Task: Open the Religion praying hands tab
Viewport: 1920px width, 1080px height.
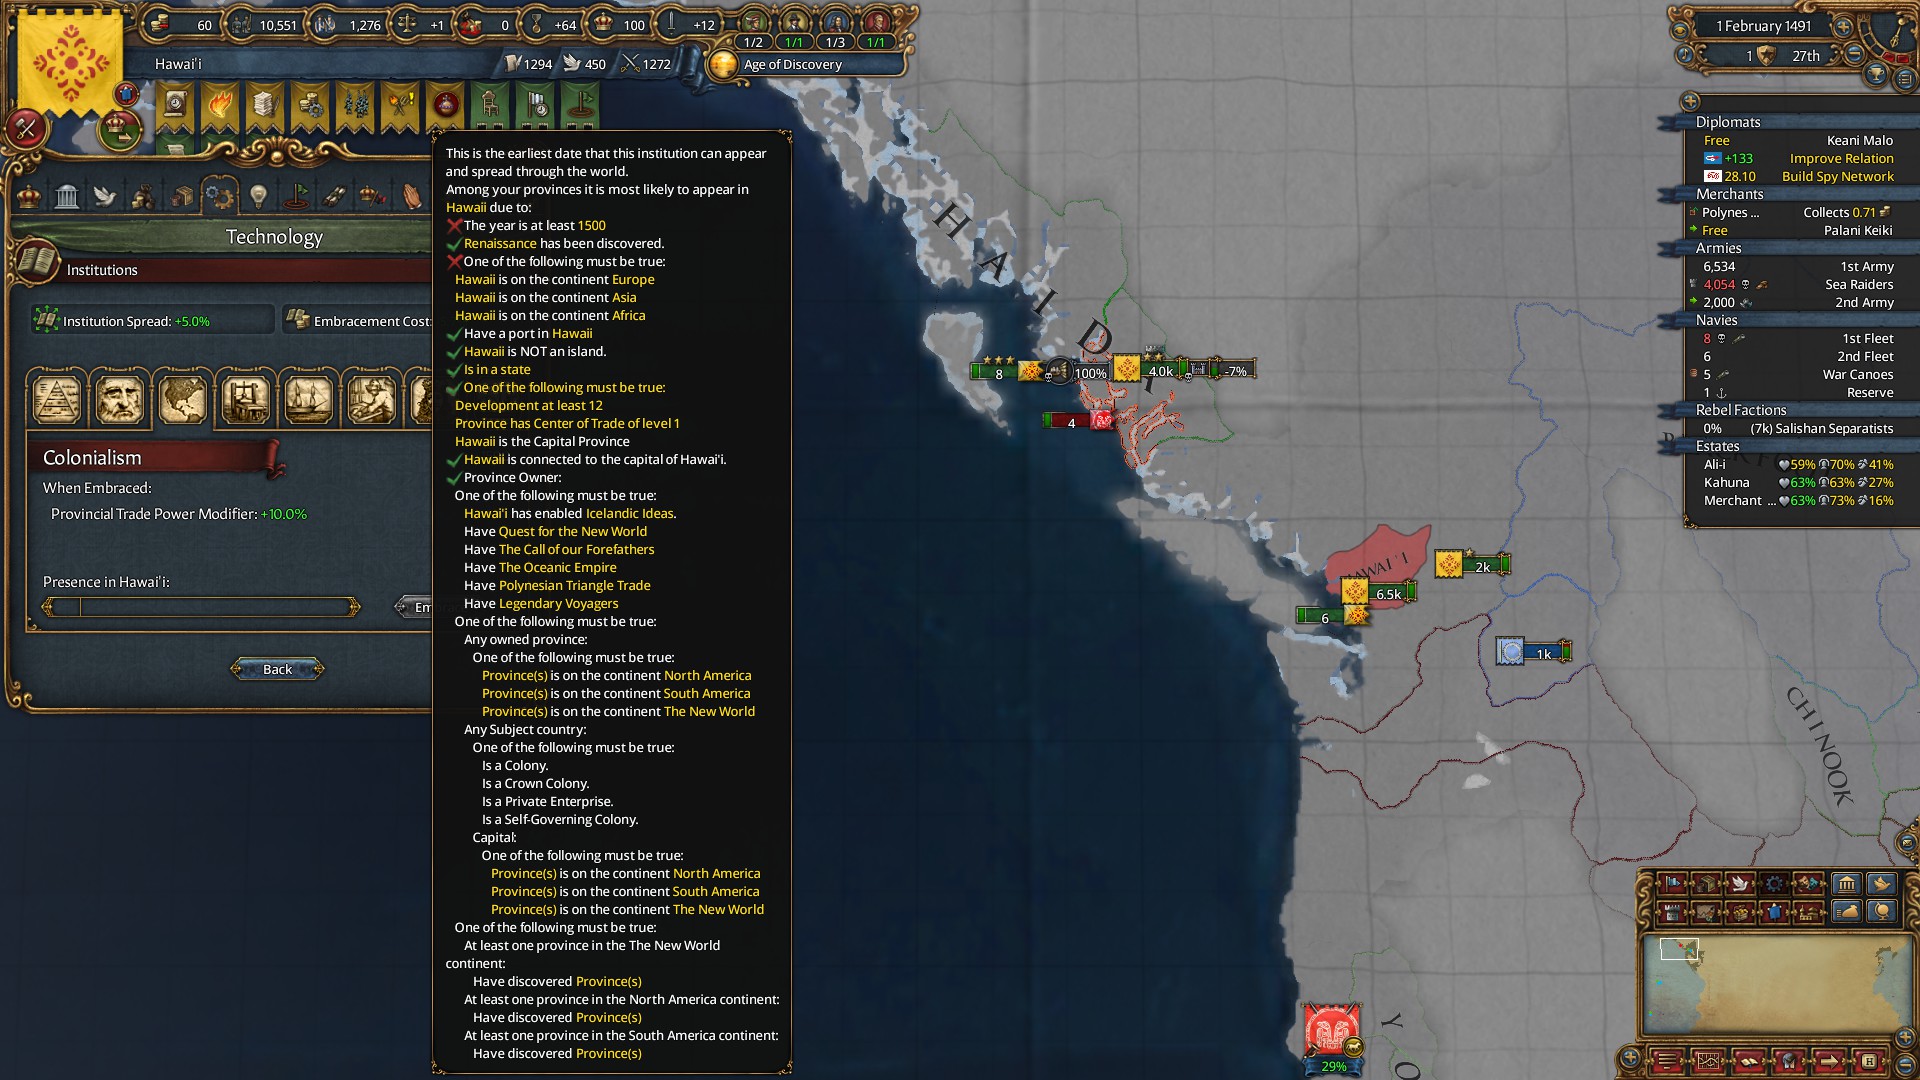Action: point(412,195)
